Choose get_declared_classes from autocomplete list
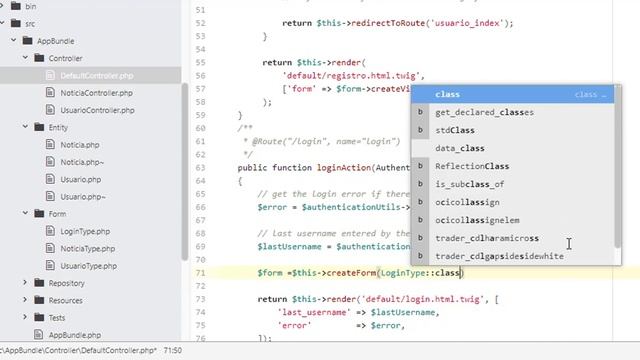 pyautogui.click(x=513, y=112)
